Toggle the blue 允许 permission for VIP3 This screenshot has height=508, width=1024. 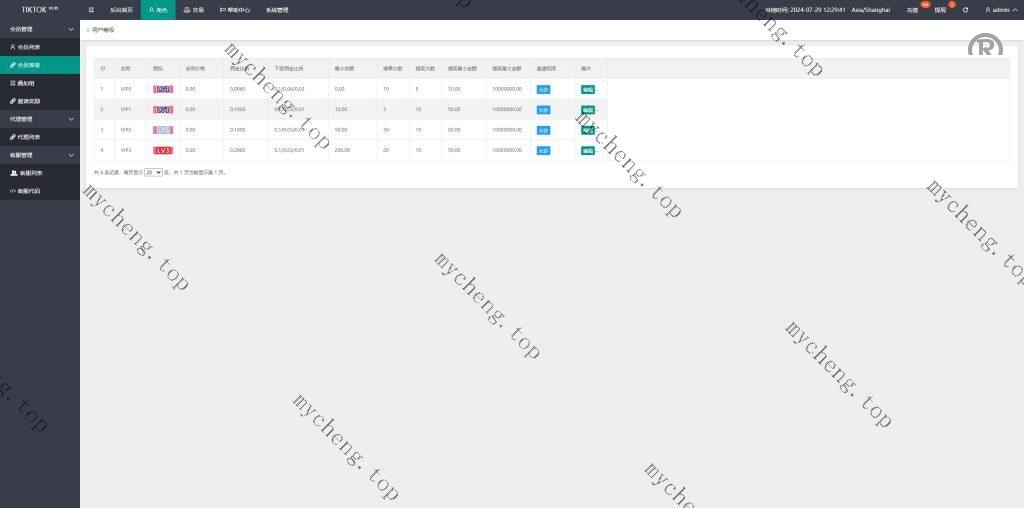543,150
